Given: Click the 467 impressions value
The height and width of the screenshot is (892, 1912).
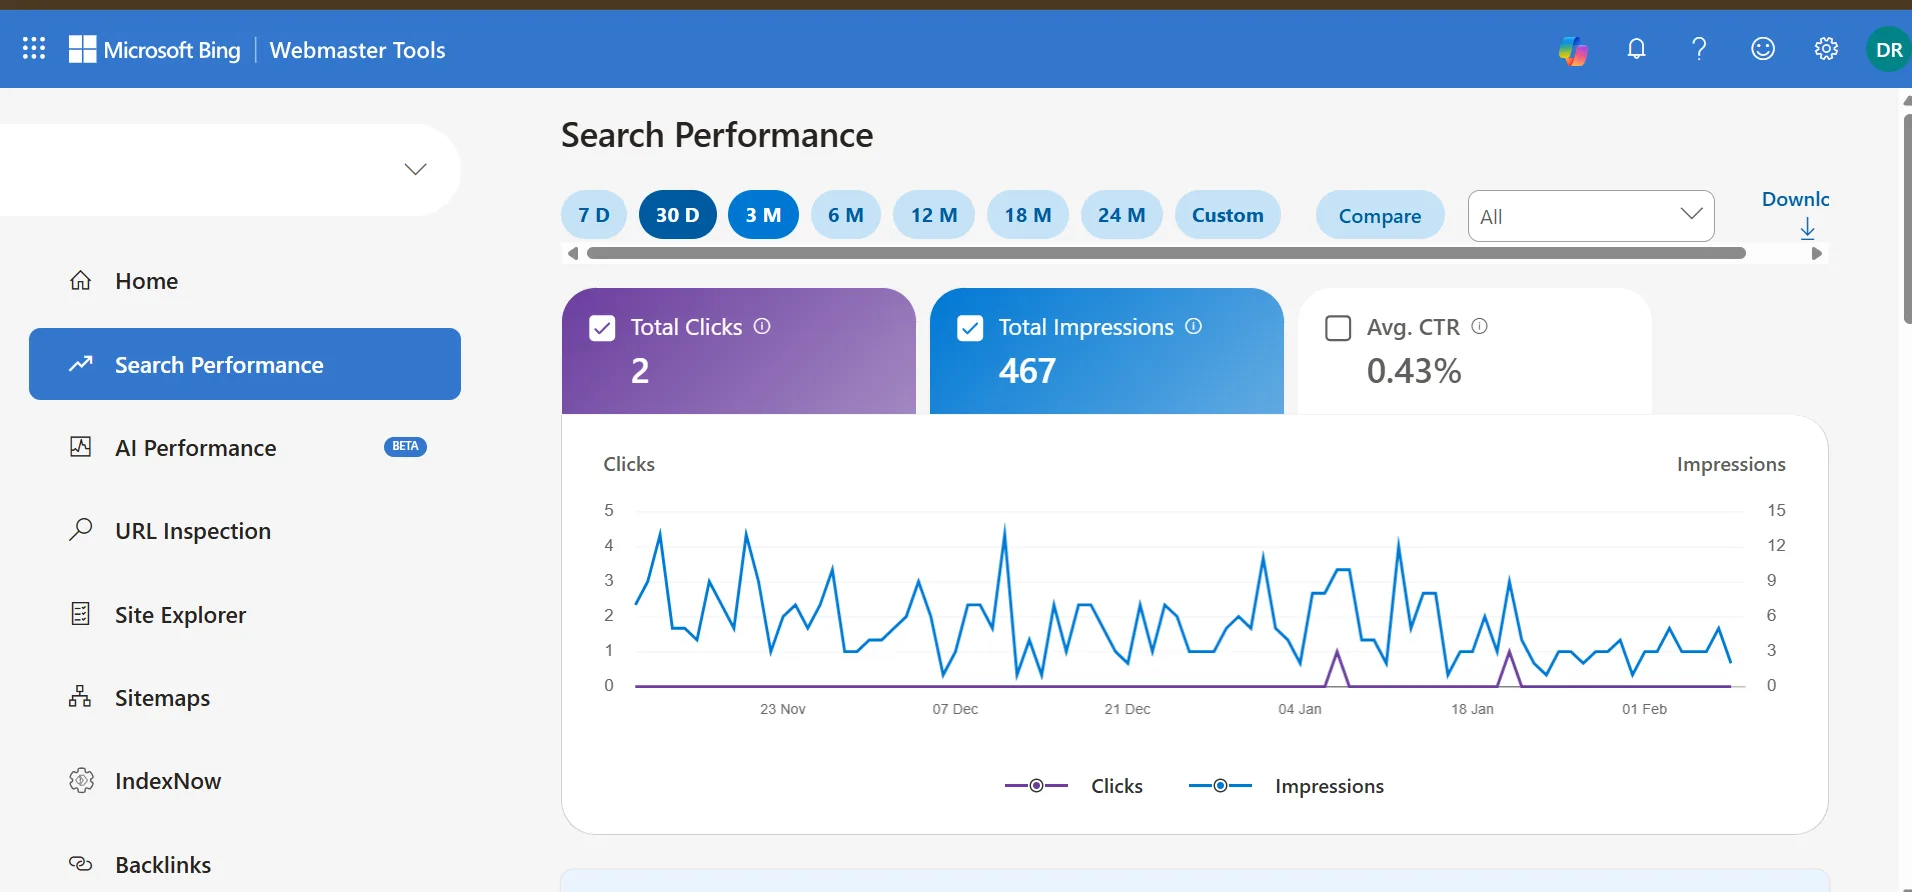Looking at the screenshot, I should [1027, 371].
